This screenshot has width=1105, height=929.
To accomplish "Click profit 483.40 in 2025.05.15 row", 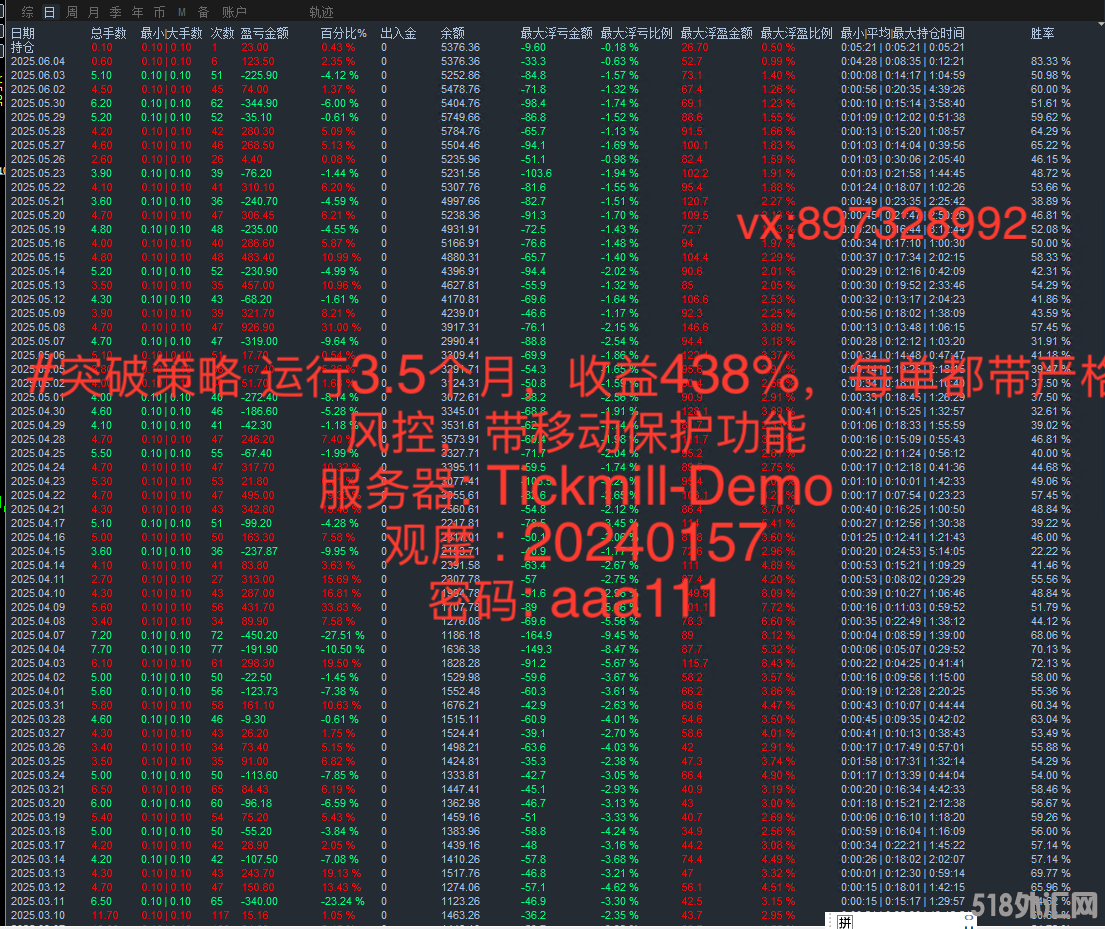I will coord(257,257).
